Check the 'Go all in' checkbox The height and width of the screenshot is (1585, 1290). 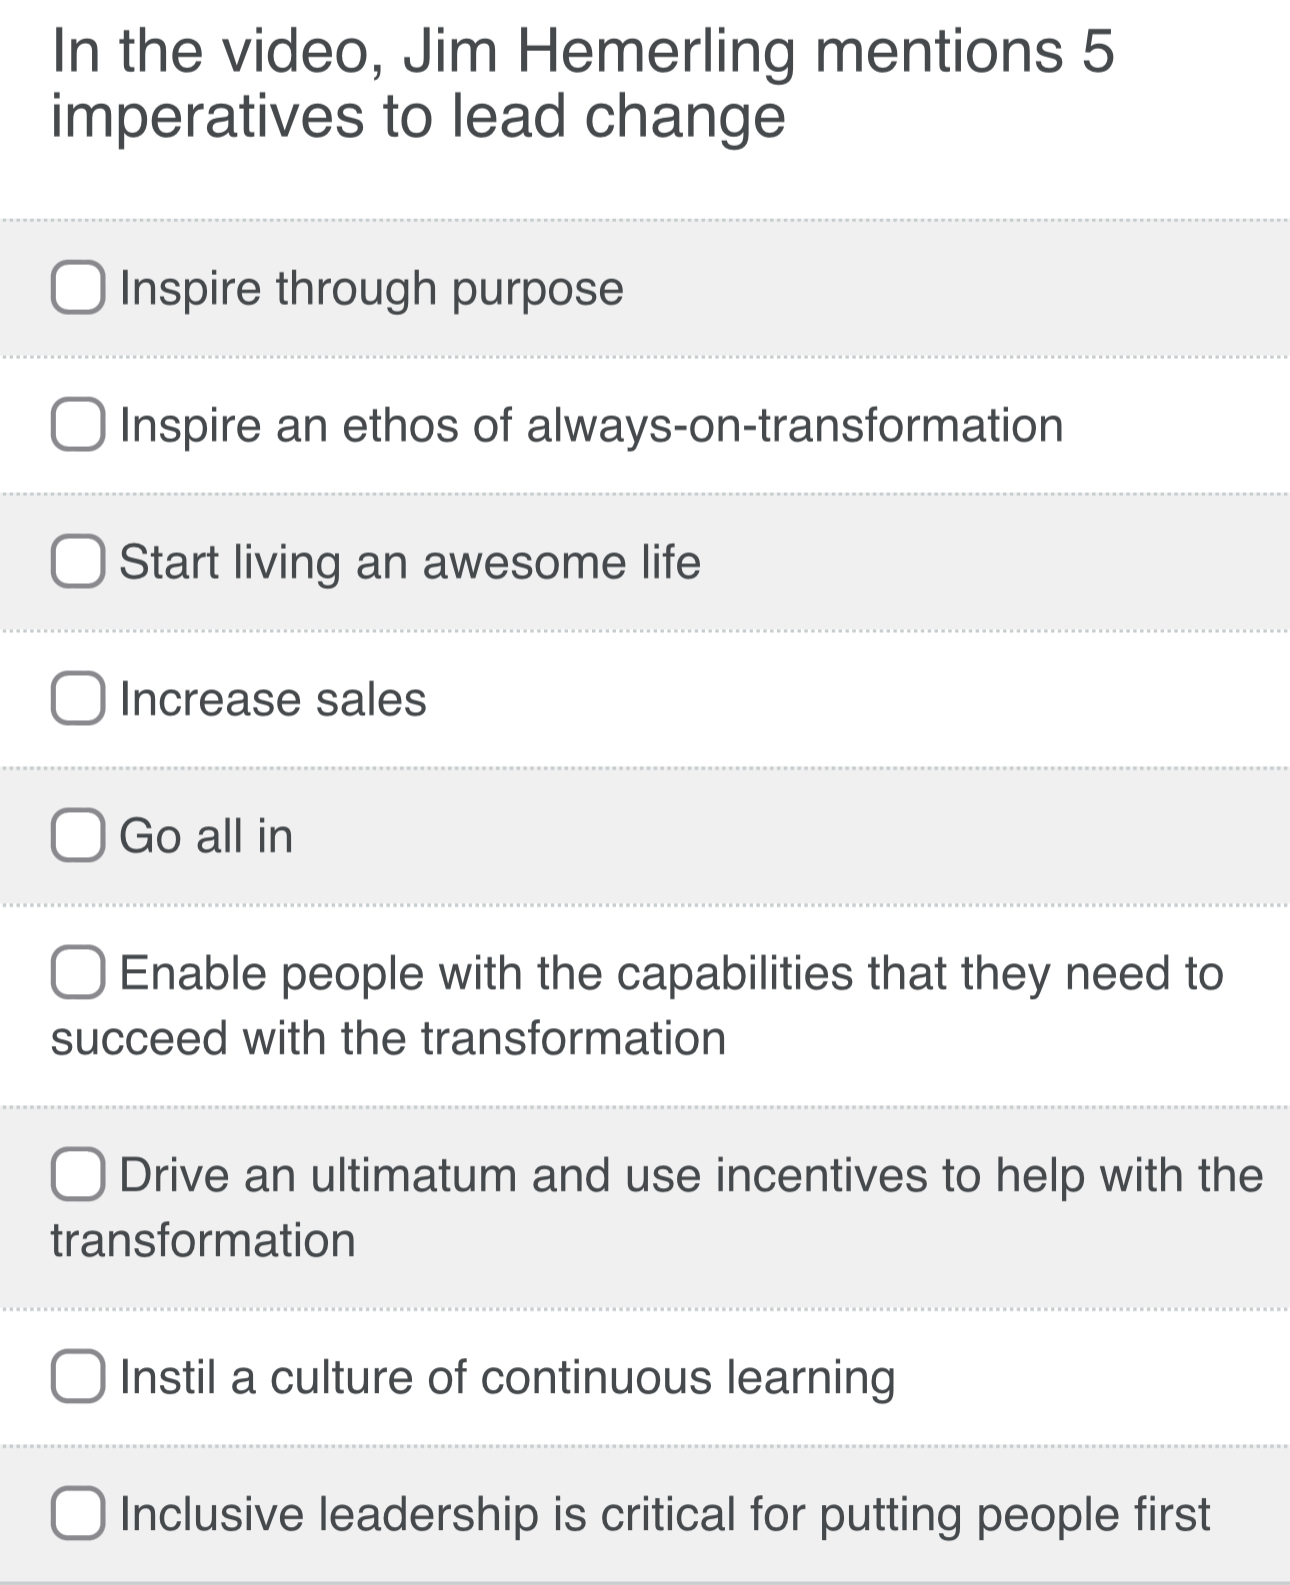[80, 837]
